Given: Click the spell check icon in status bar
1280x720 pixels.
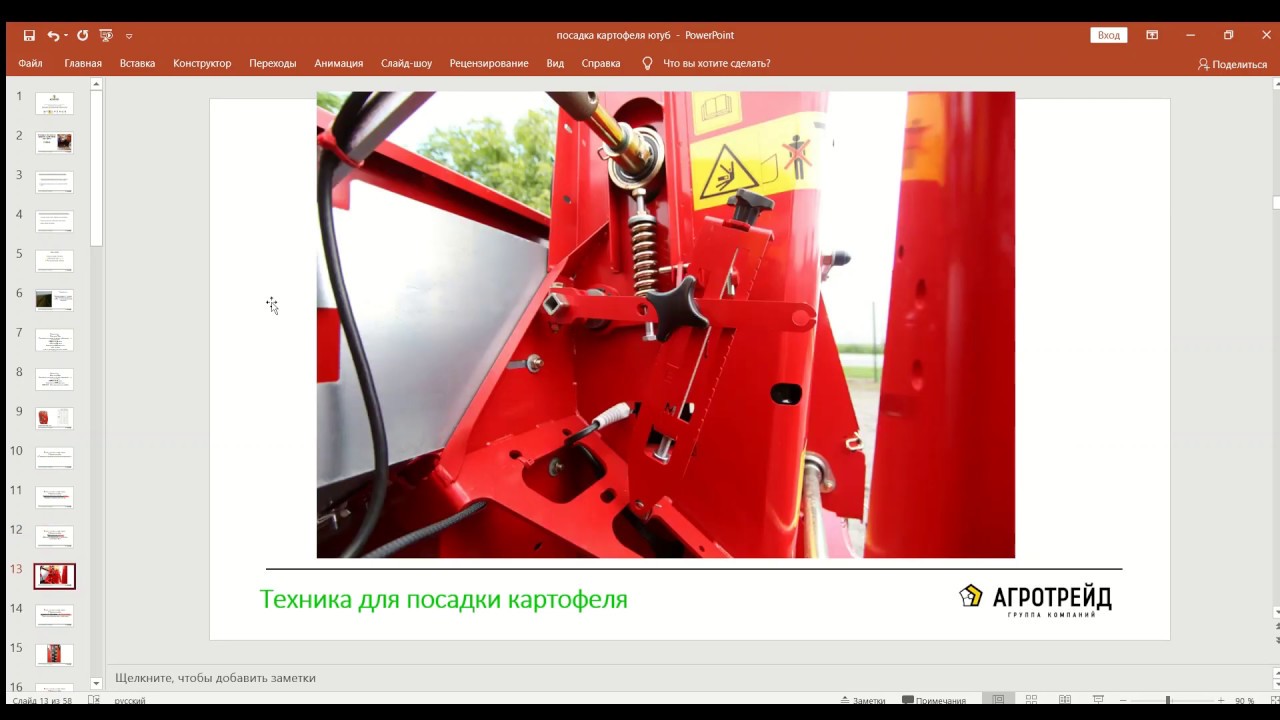Looking at the screenshot, I should point(94,701).
